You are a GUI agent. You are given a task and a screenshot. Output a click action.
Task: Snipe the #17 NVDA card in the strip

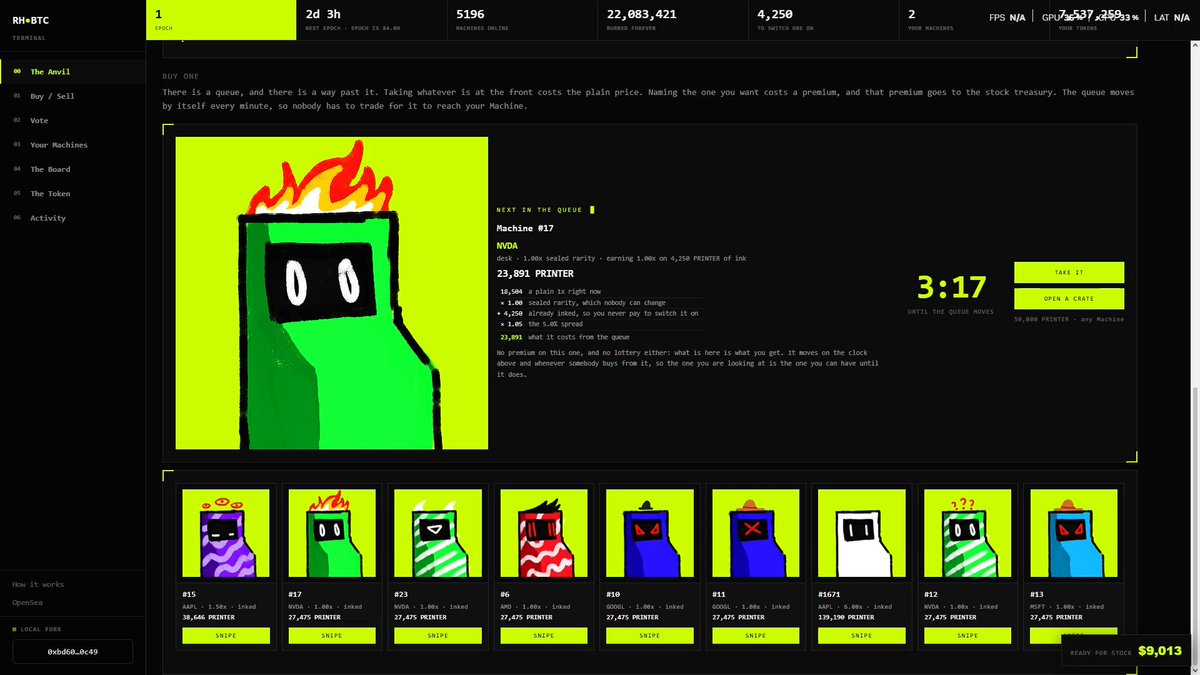coord(331,635)
